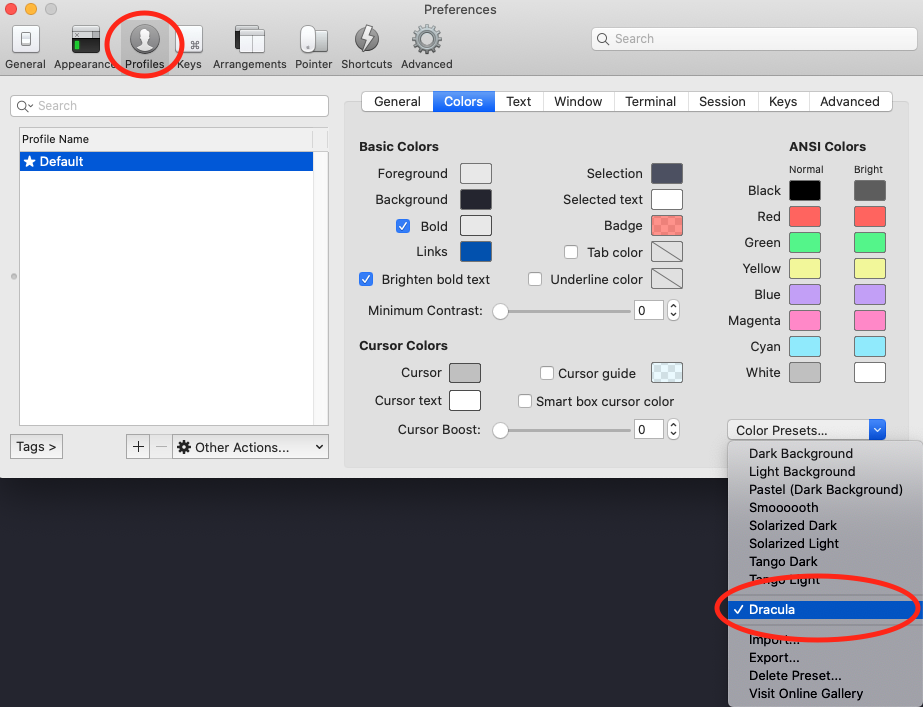Open the Normal Cyan ANSI swatch

pos(805,346)
